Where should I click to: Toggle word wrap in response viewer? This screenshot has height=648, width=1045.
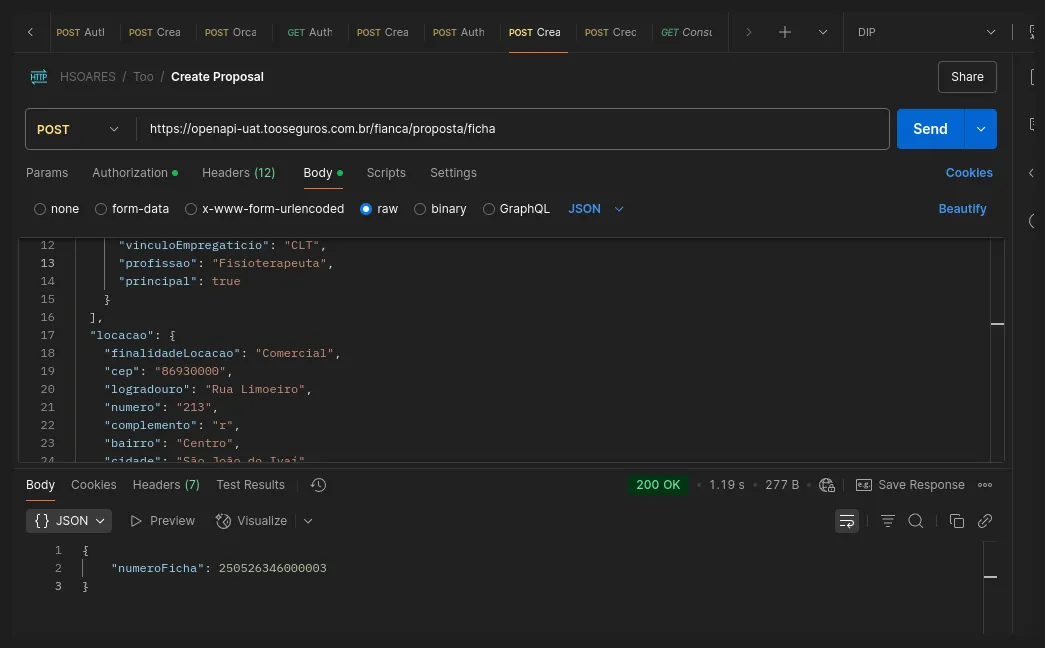pyautogui.click(x=847, y=521)
